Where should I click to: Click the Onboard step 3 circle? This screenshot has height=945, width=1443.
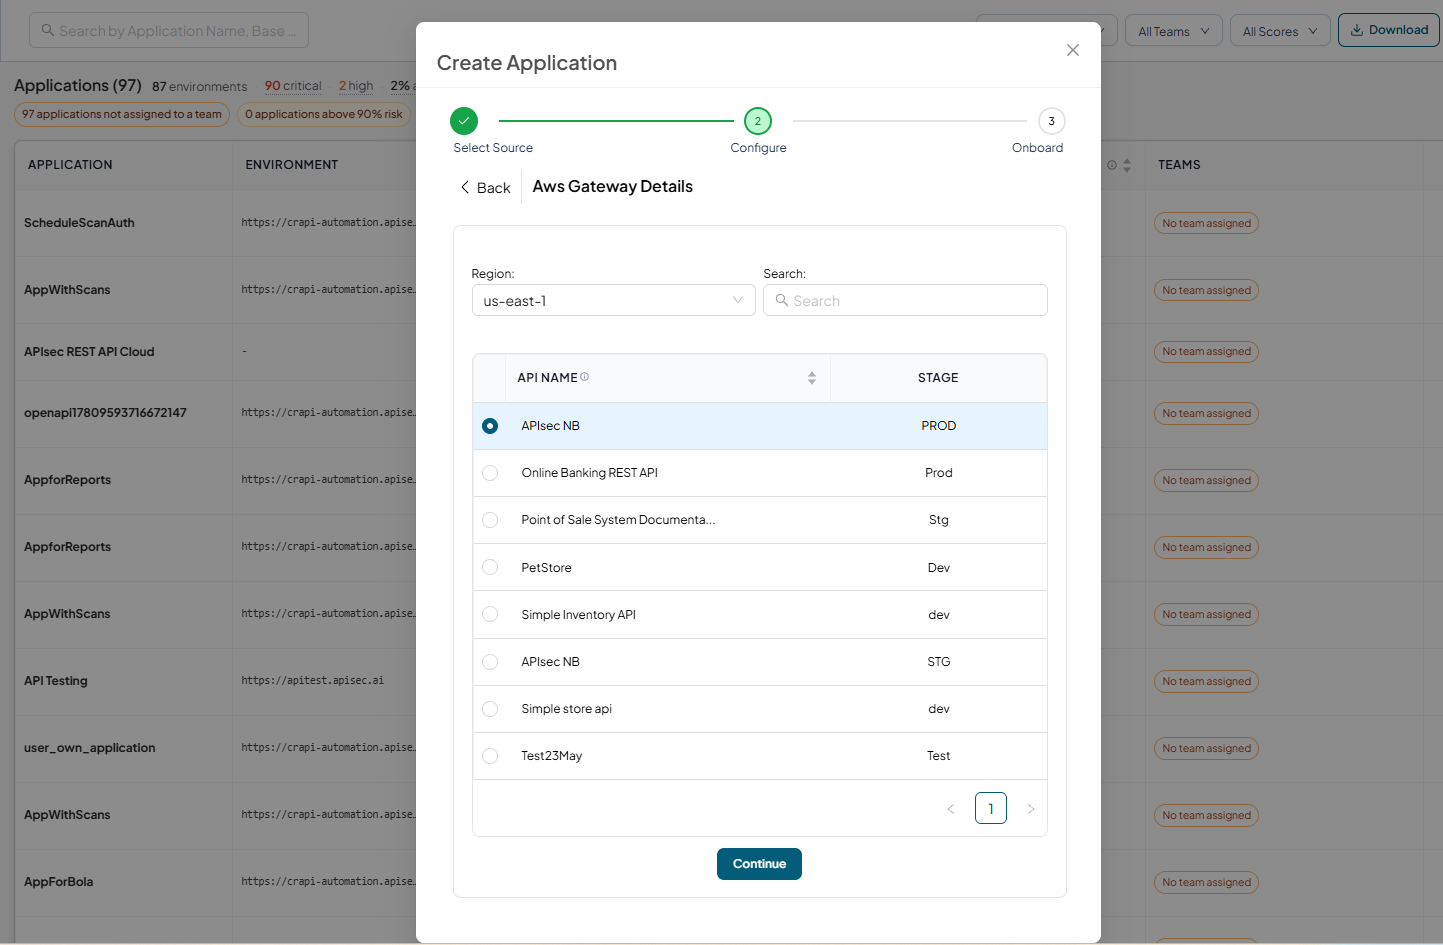coord(1051,121)
